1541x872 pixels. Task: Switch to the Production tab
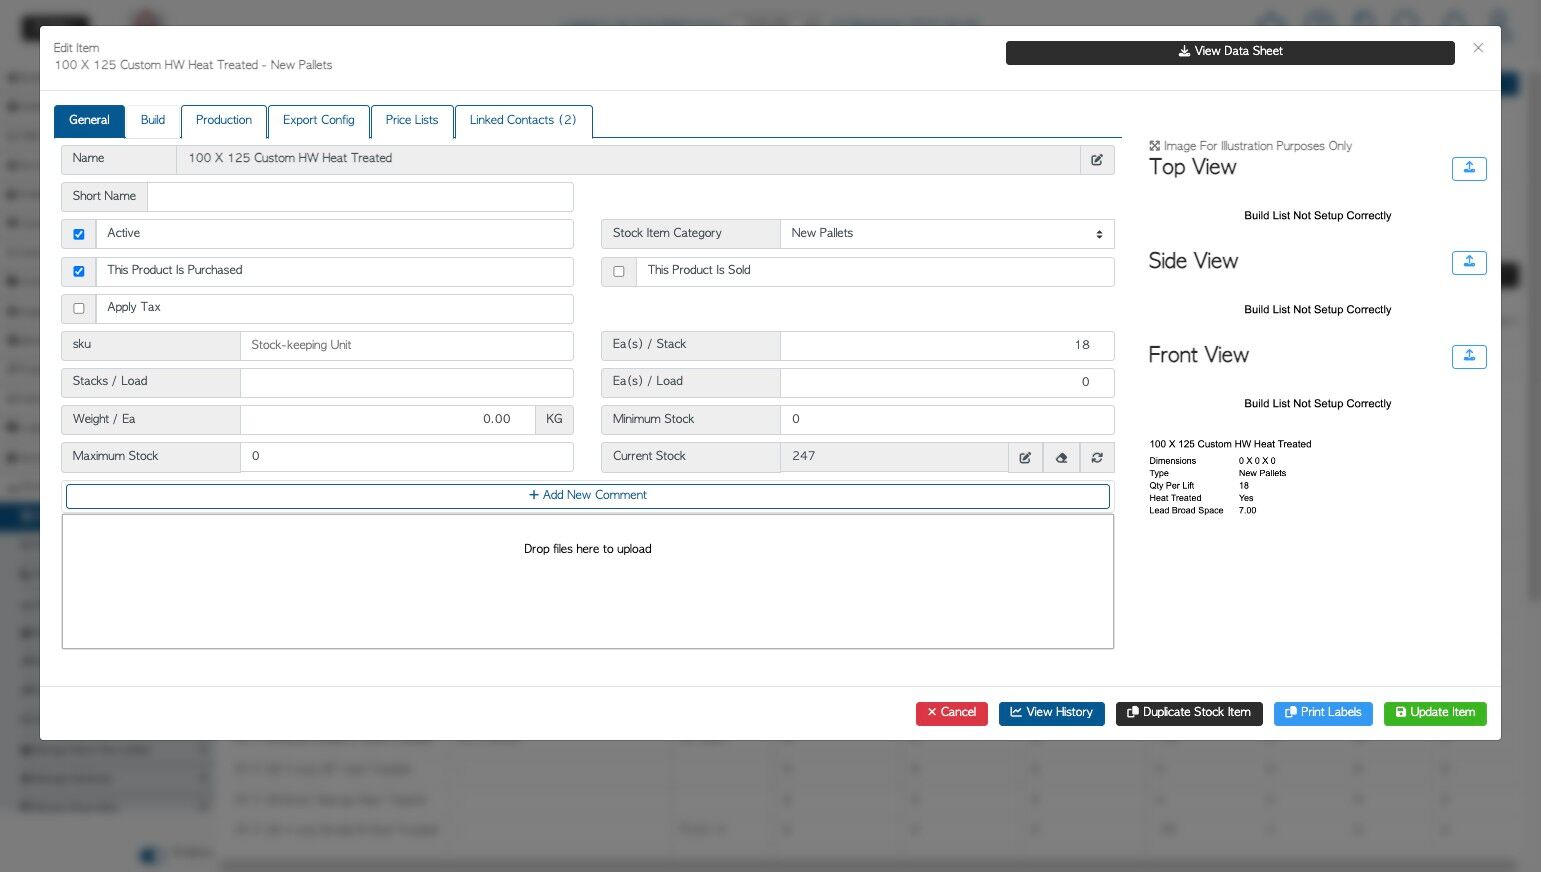click(223, 120)
